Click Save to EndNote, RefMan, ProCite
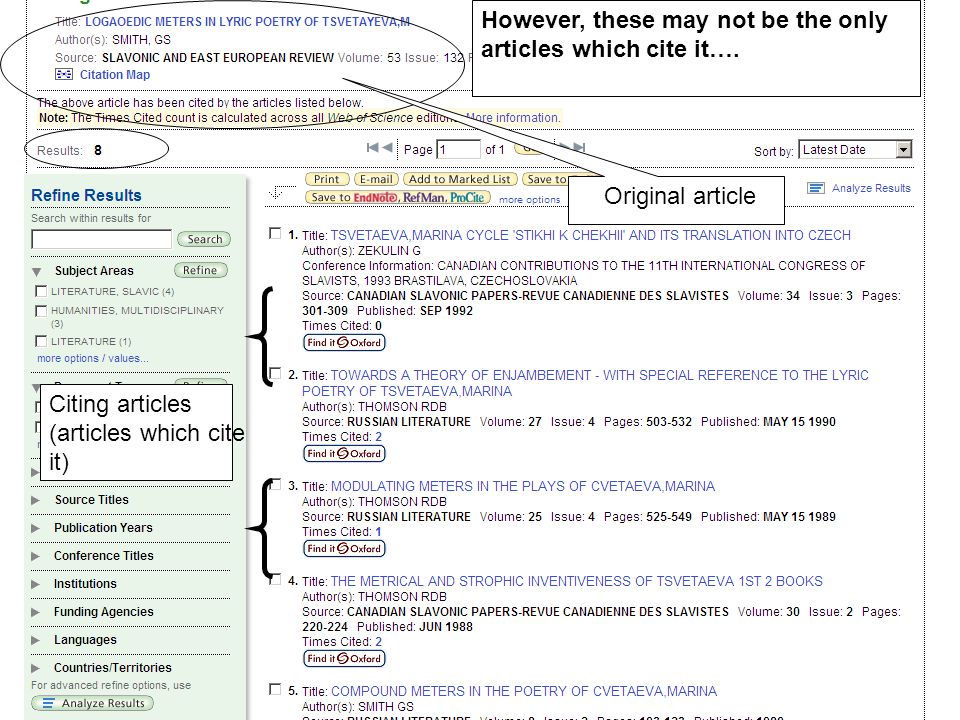Screen dimensions: 960x720 click(x=398, y=197)
